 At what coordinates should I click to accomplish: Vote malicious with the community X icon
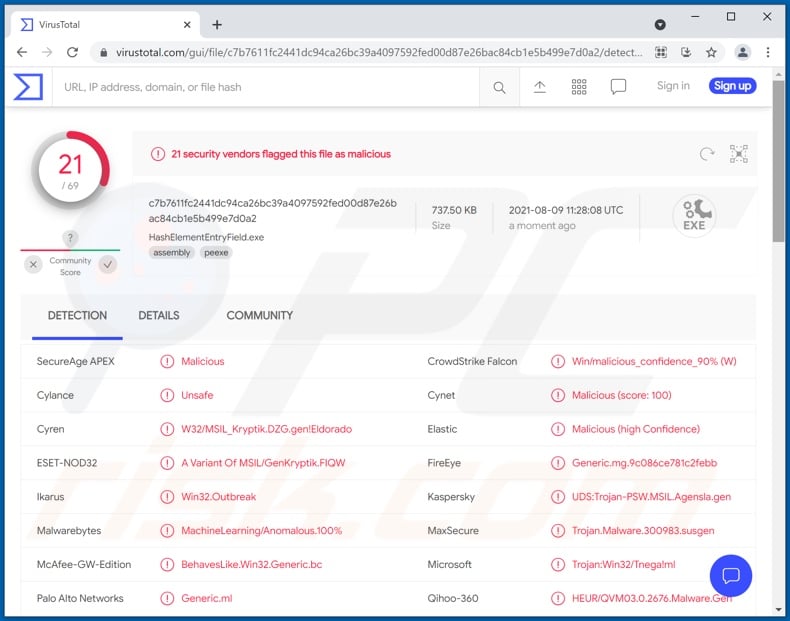tap(33, 264)
